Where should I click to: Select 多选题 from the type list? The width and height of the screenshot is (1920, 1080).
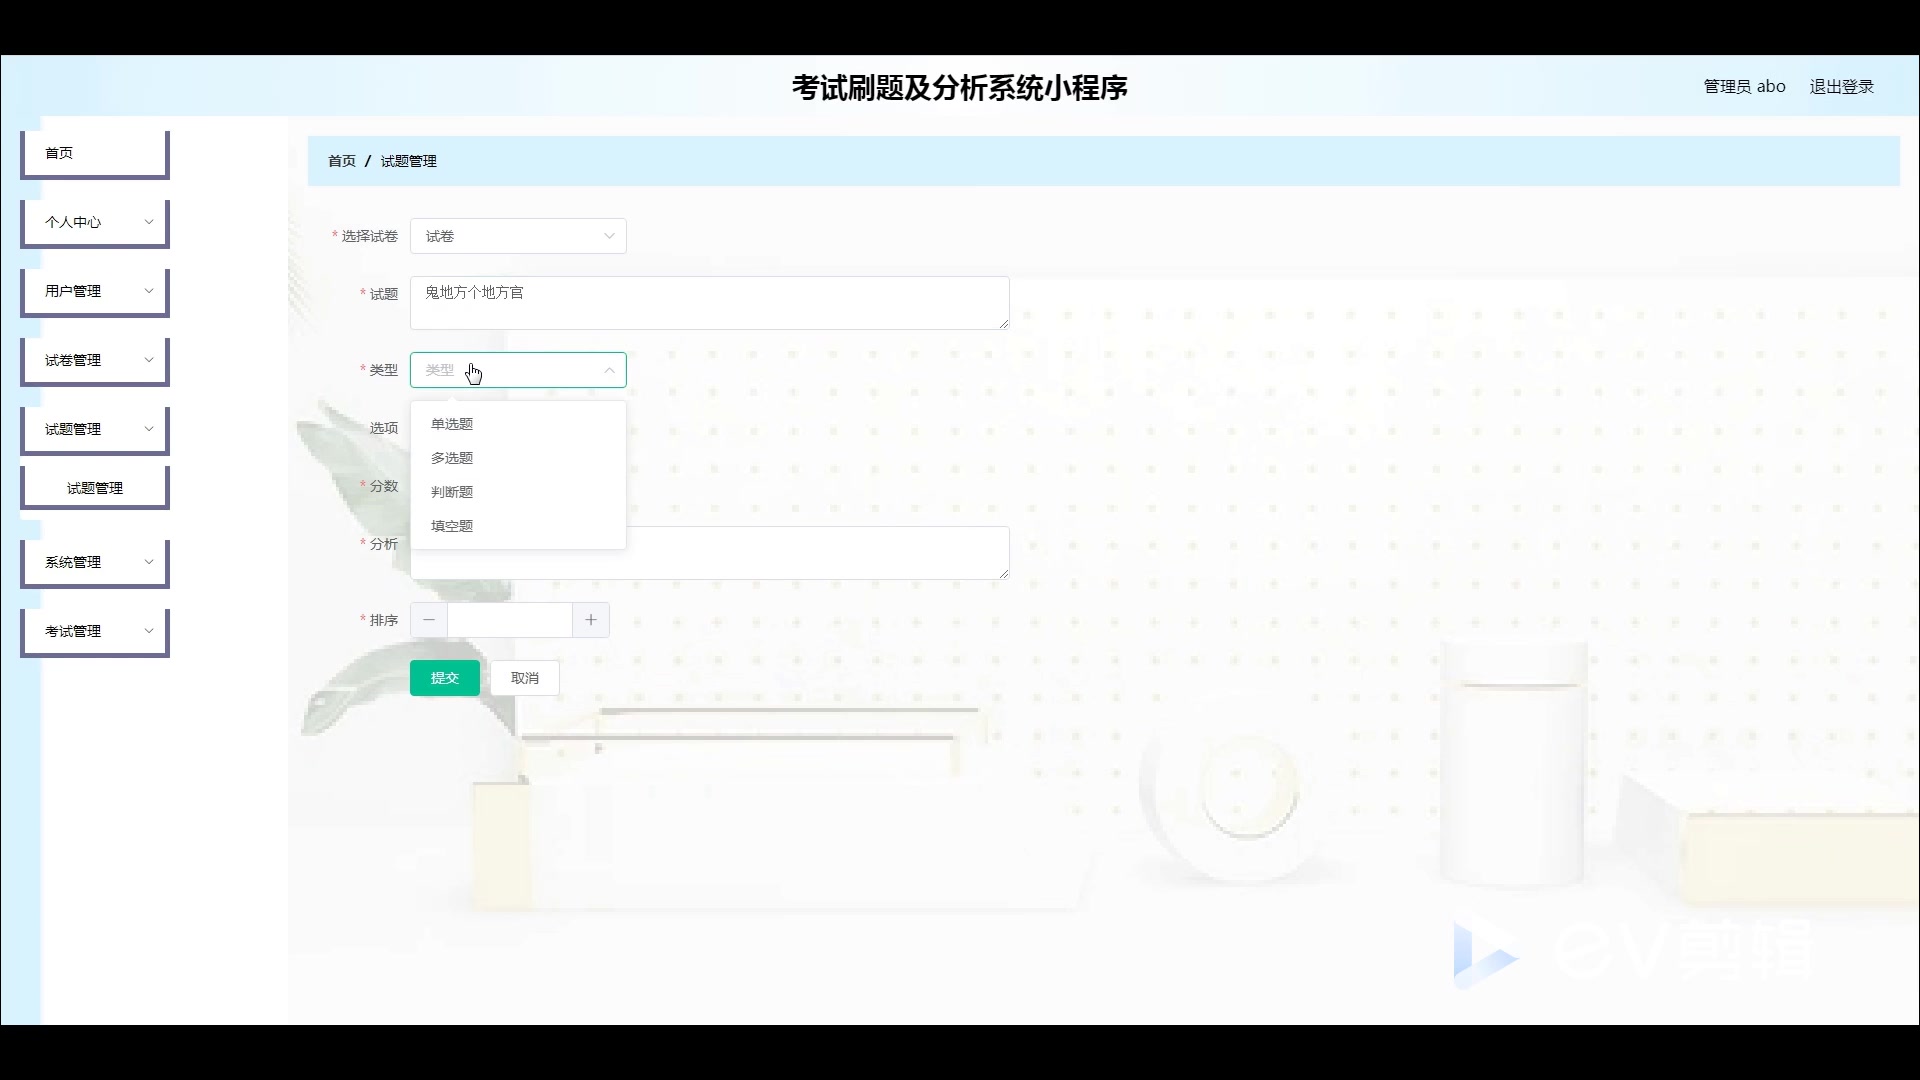[x=452, y=457]
